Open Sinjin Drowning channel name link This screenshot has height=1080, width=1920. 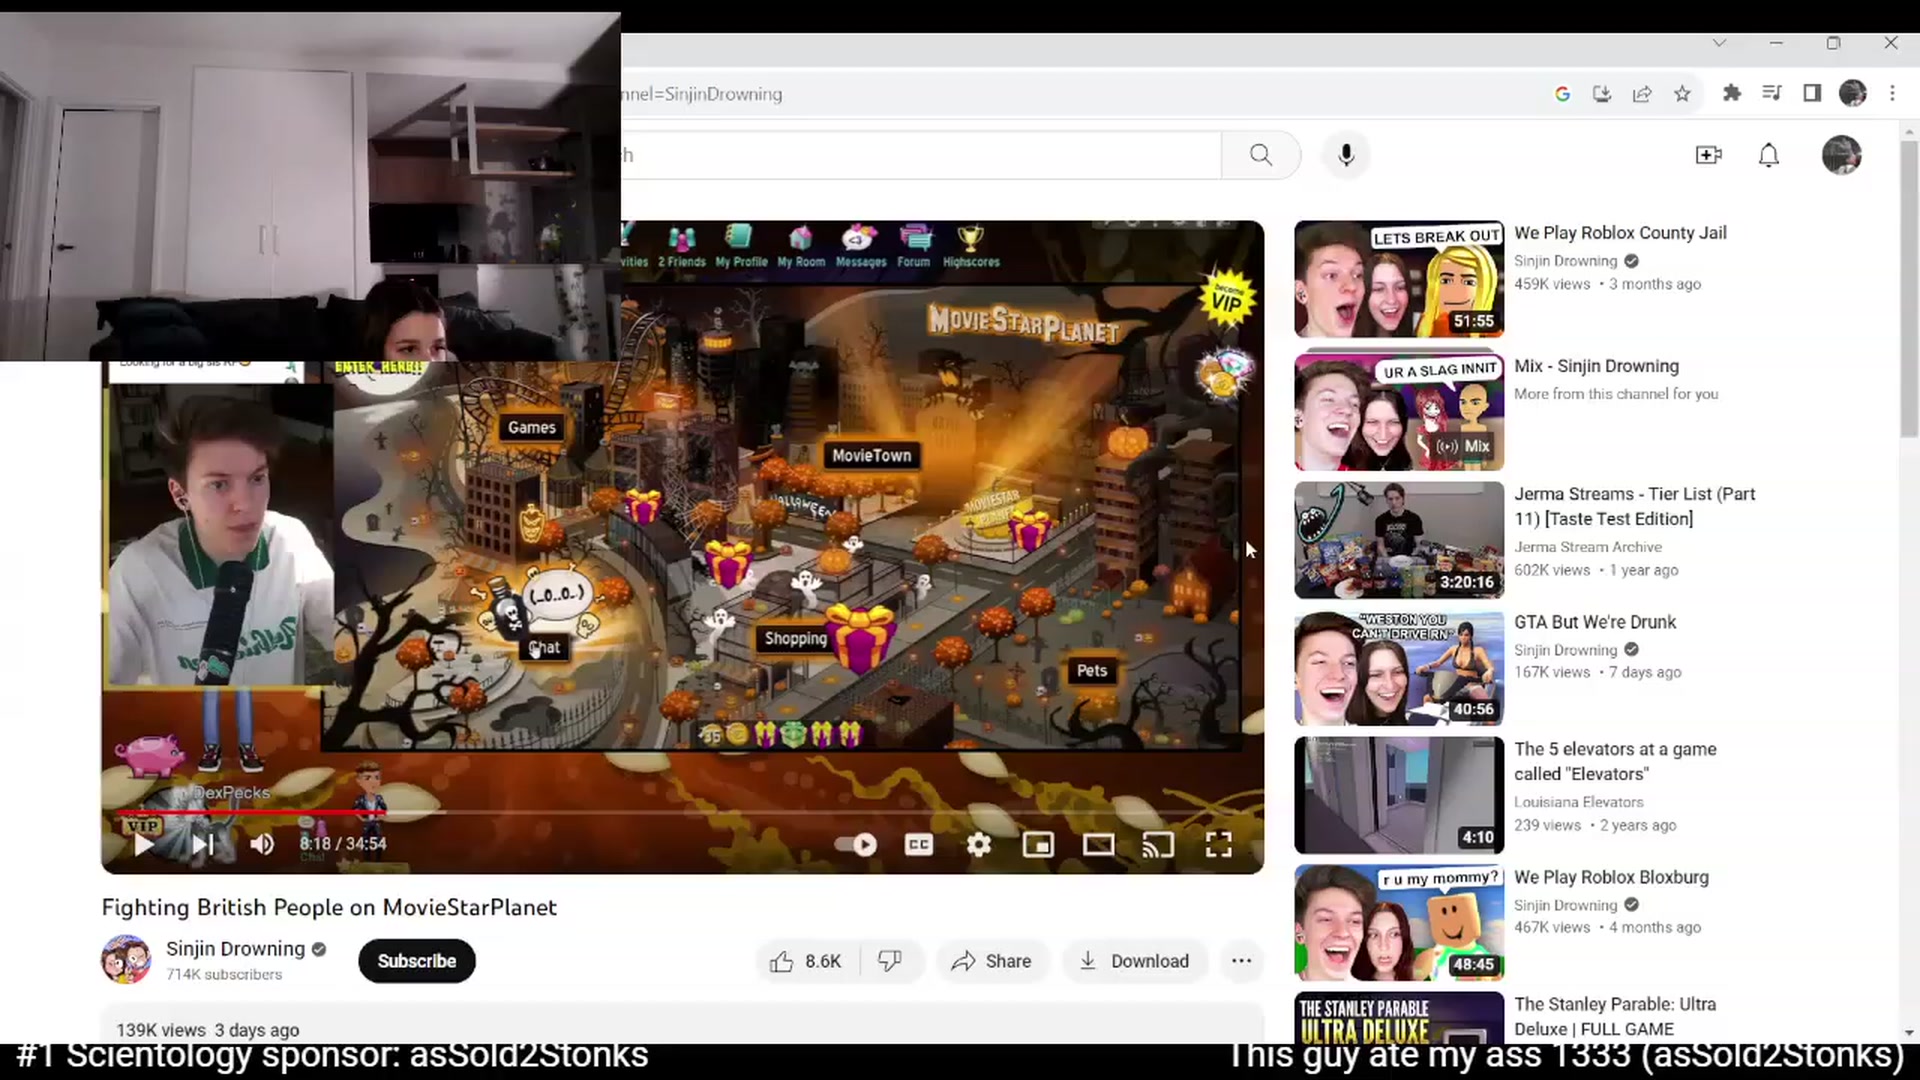[x=235, y=949]
